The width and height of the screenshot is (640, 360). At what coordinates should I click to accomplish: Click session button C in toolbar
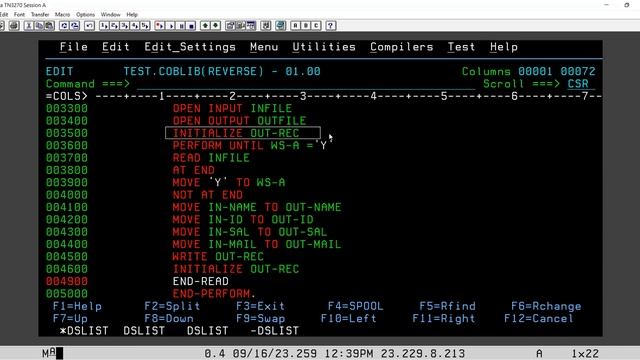[x=316, y=26]
